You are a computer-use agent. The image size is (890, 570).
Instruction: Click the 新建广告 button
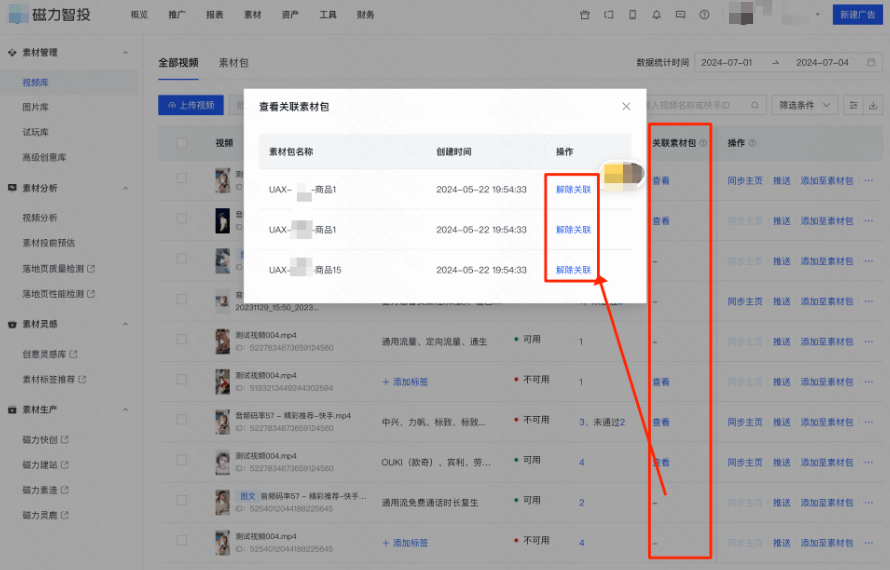[858, 15]
